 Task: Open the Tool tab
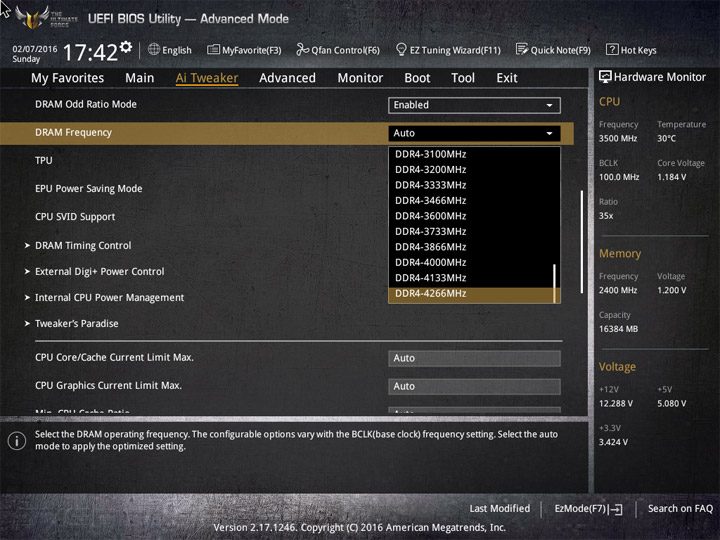click(463, 78)
